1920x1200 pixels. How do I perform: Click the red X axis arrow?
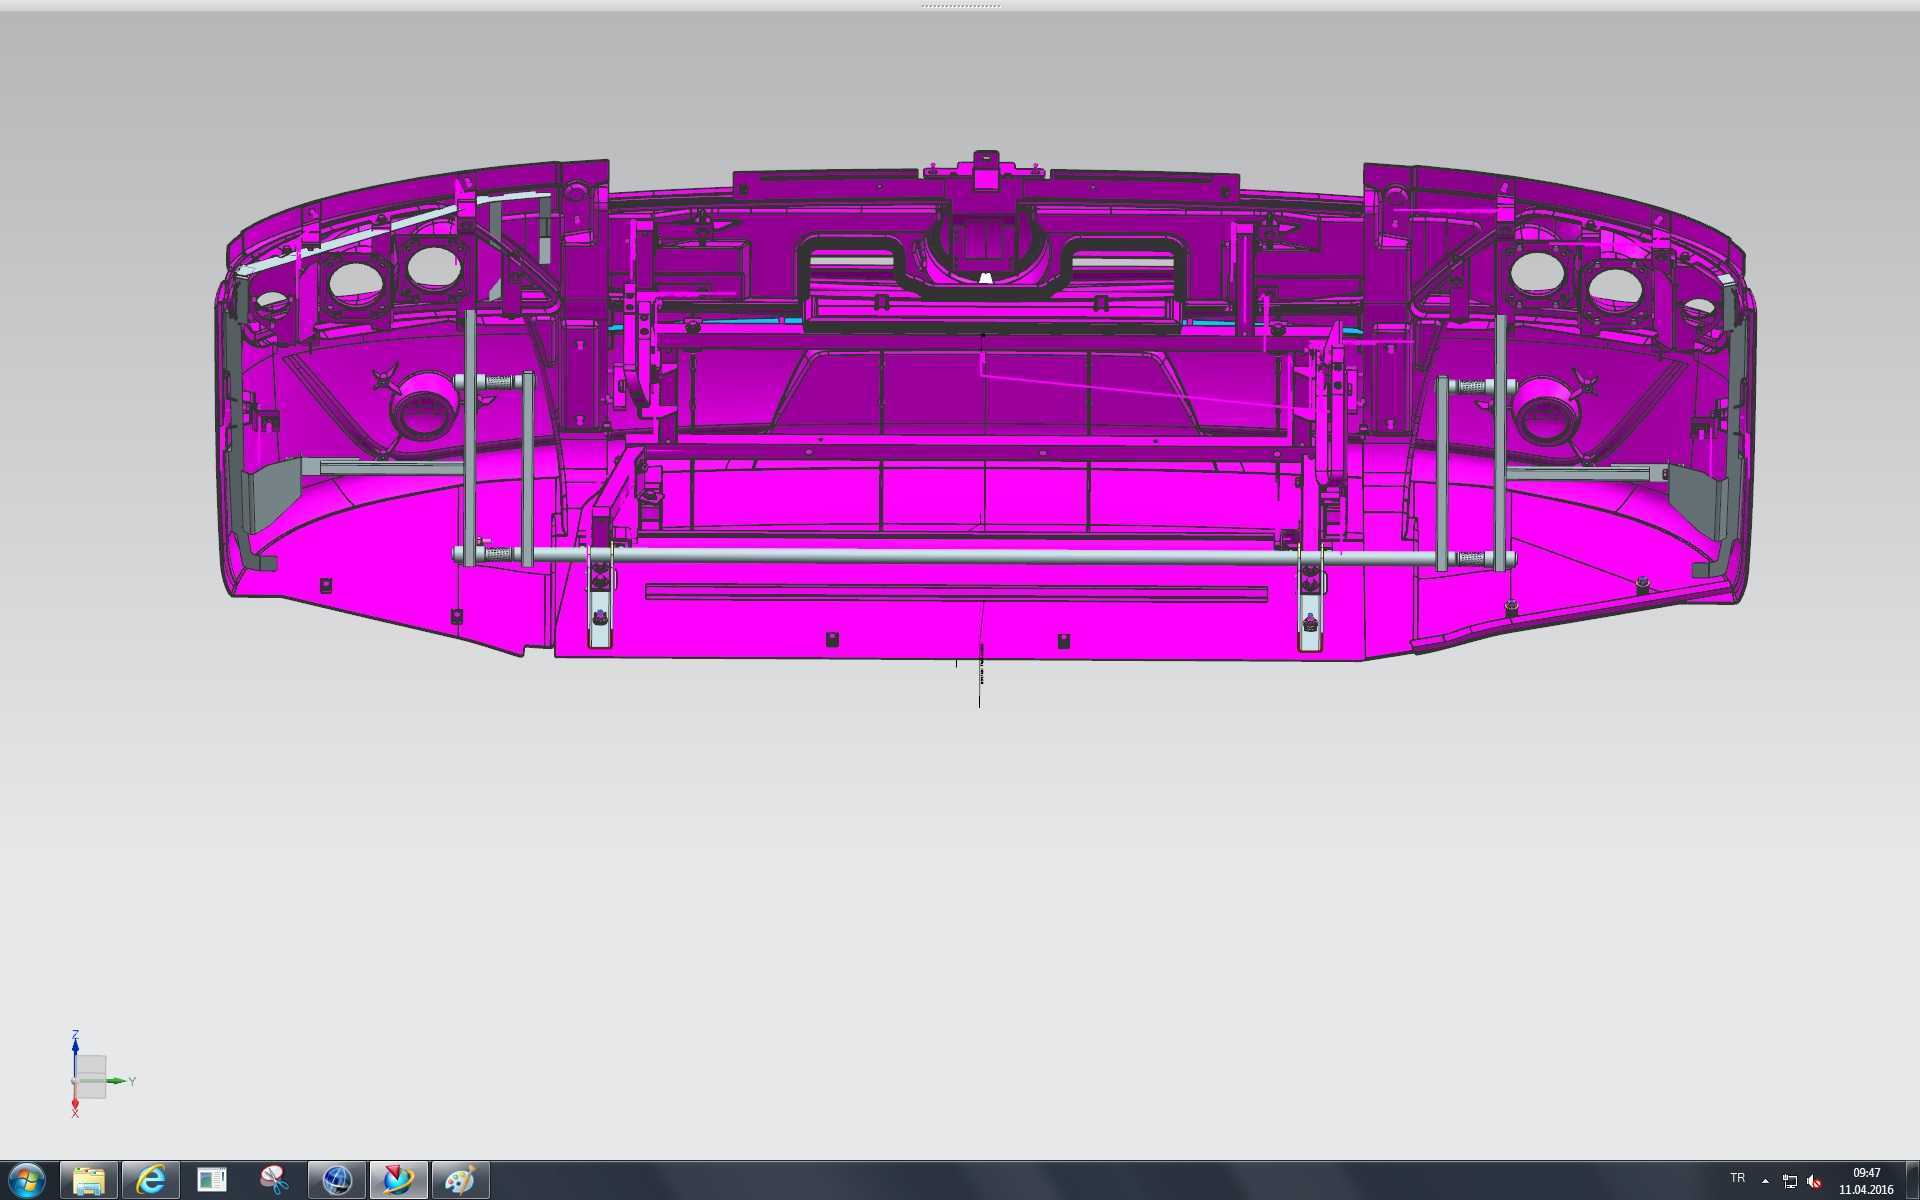coord(75,1104)
